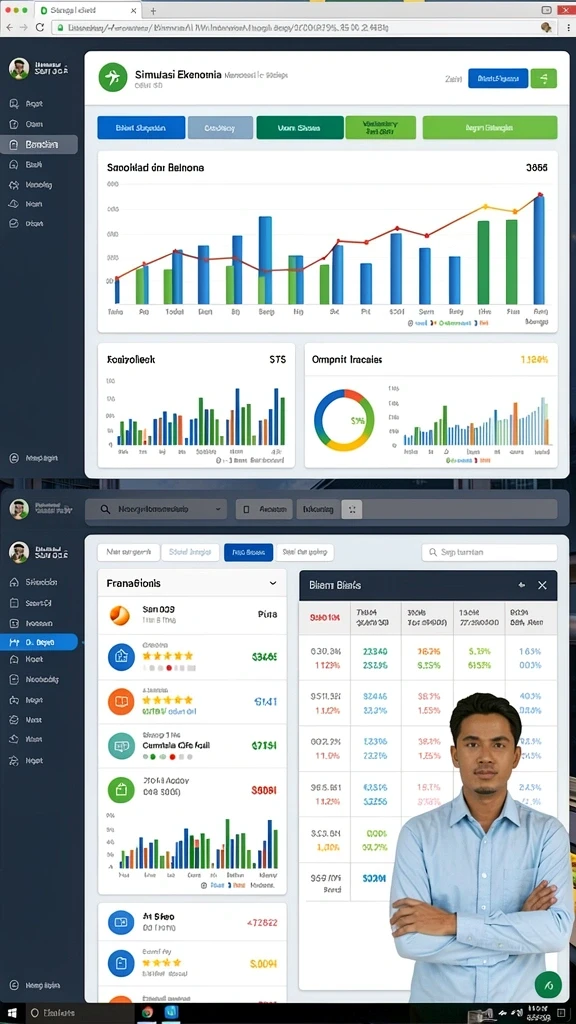Click the green shopping bag icon
Screen dimensions: 576x1024
pyautogui.click(x=121, y=789)
